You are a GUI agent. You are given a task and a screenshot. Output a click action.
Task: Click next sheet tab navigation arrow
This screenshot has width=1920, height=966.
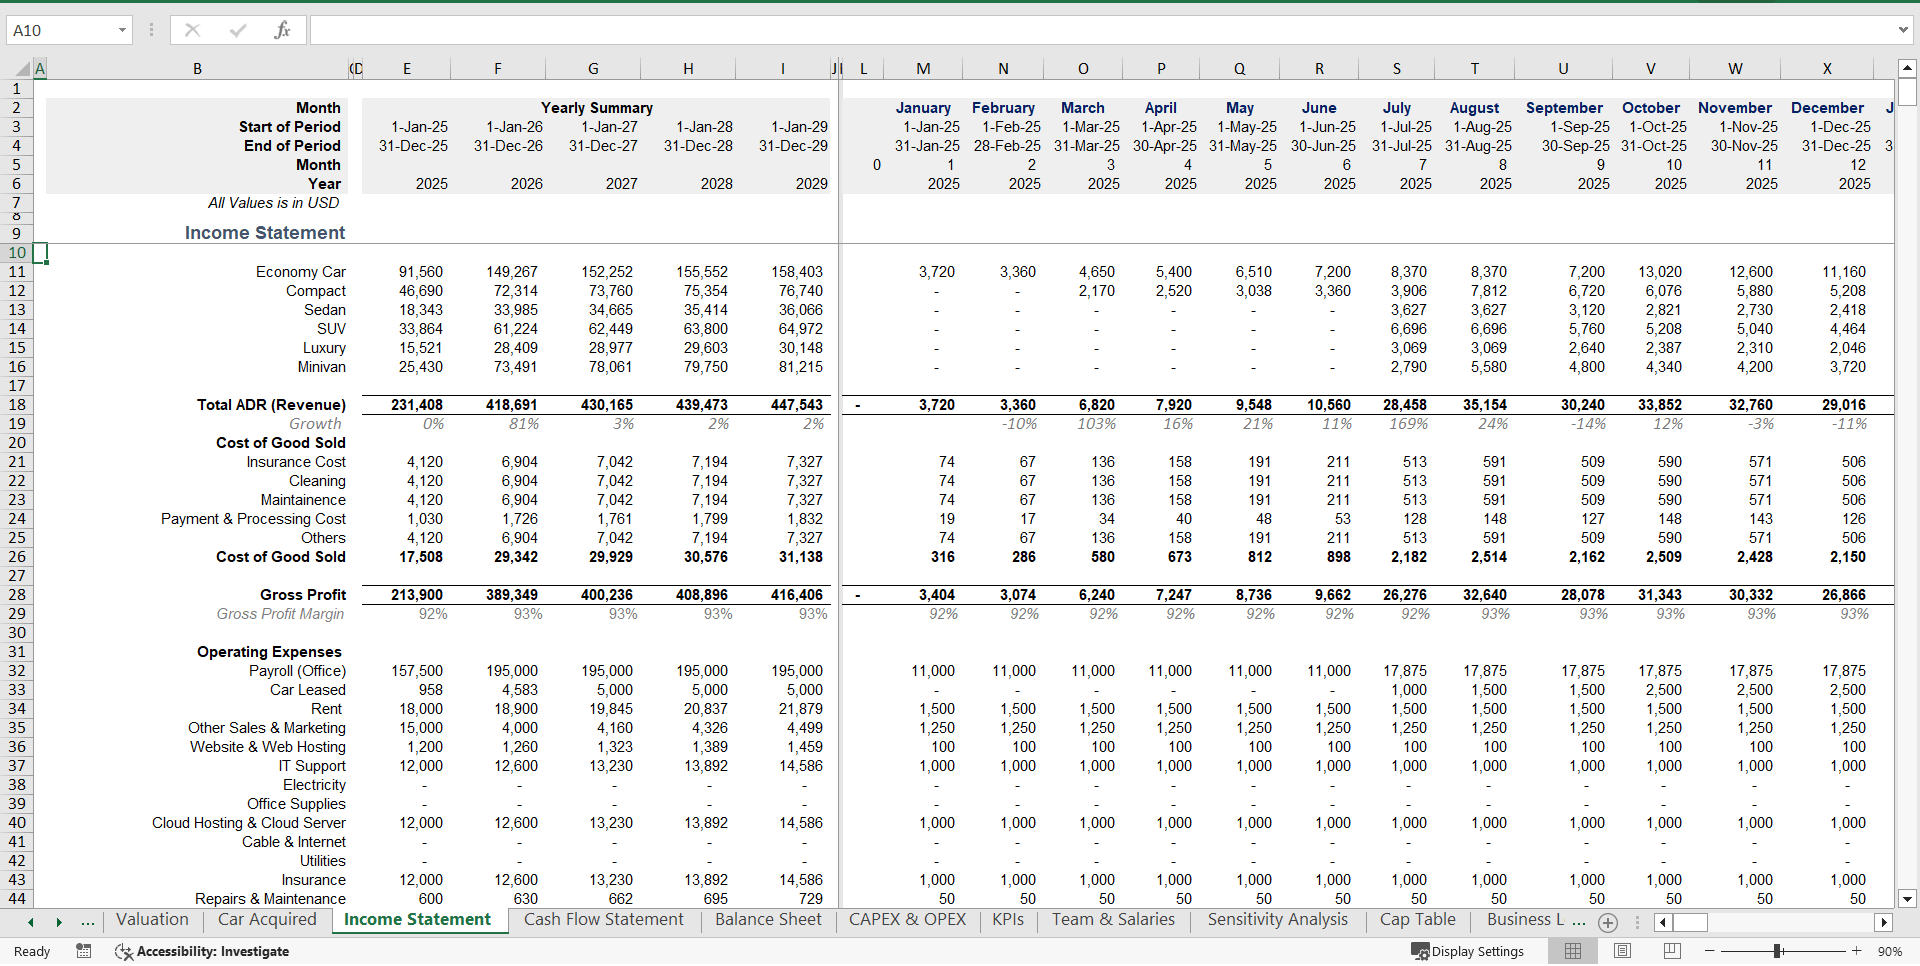point(59,922)
